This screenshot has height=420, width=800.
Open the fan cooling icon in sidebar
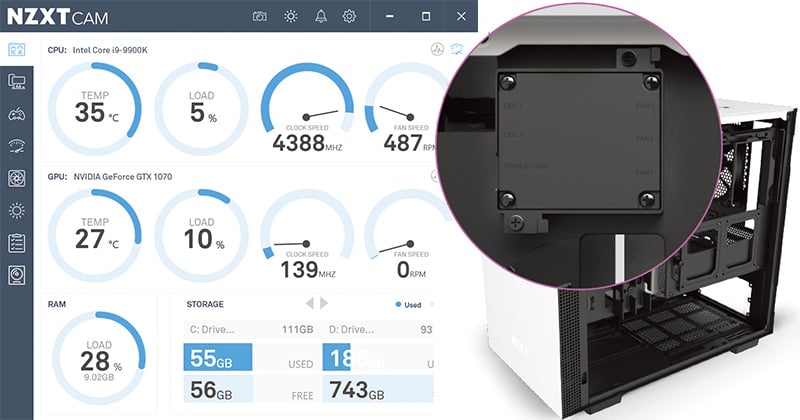pos(17,178)
